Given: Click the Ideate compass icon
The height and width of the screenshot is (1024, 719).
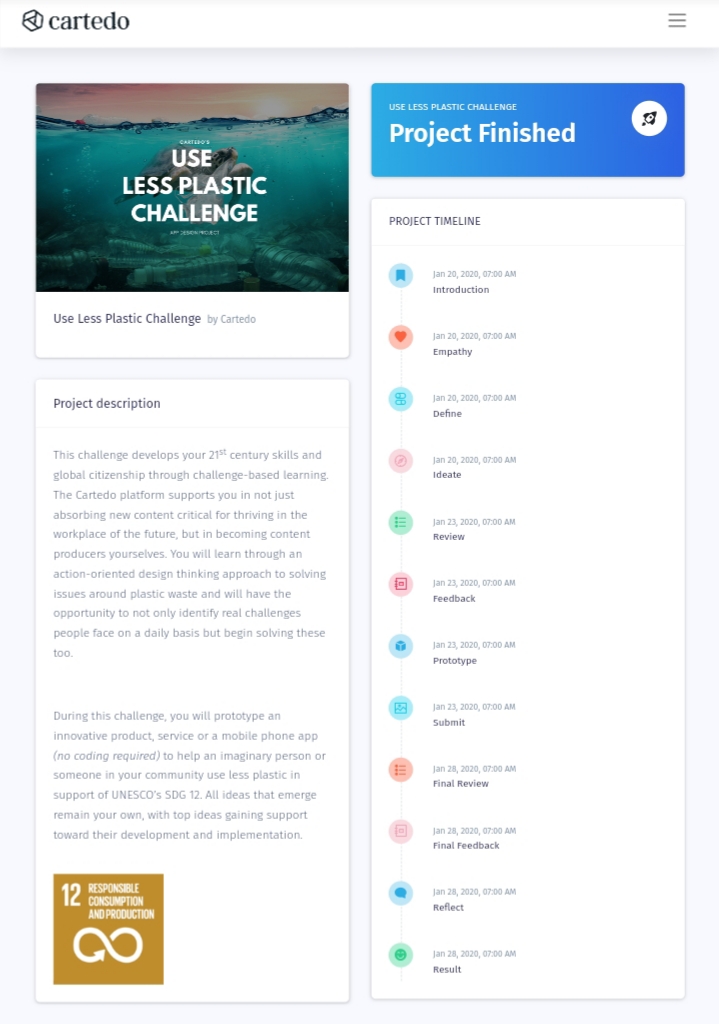Looking at the screenshot, I should (401, 461).
